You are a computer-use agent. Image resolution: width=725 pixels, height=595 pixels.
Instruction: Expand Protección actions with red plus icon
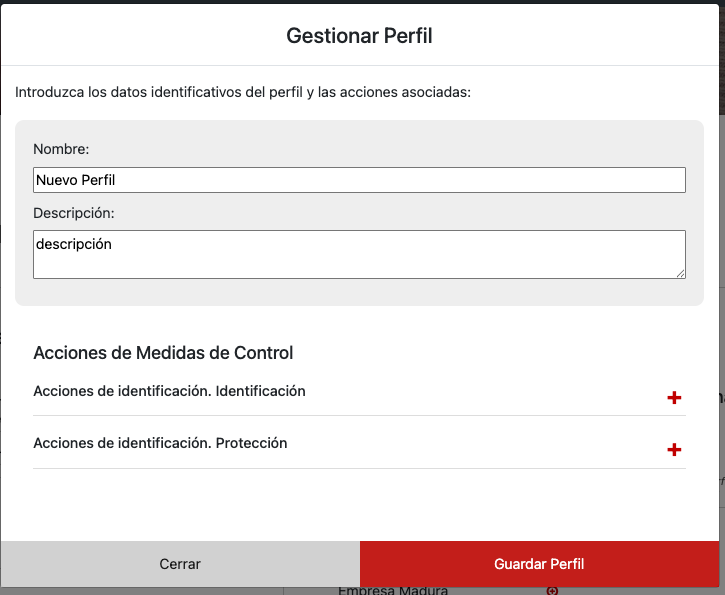click(674, 450)
